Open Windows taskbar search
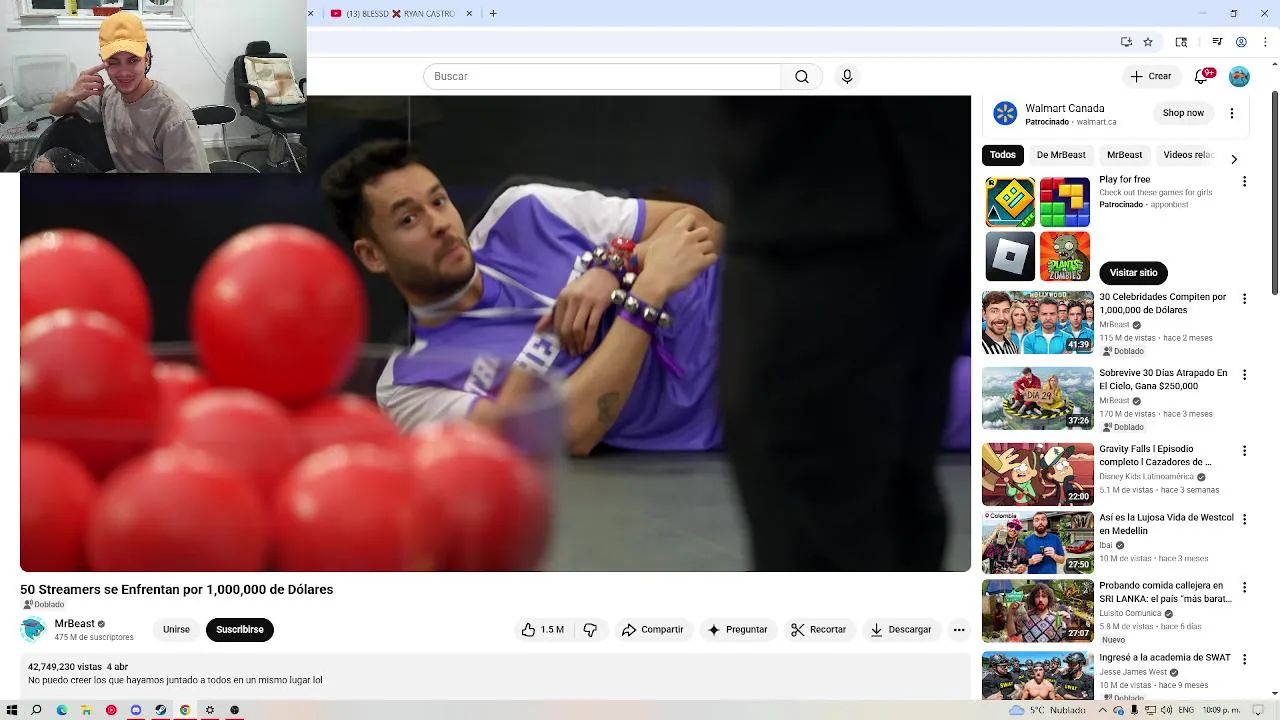Image resolution: width=1280 pixels, height=720 pixels. [x=36, y=710]
